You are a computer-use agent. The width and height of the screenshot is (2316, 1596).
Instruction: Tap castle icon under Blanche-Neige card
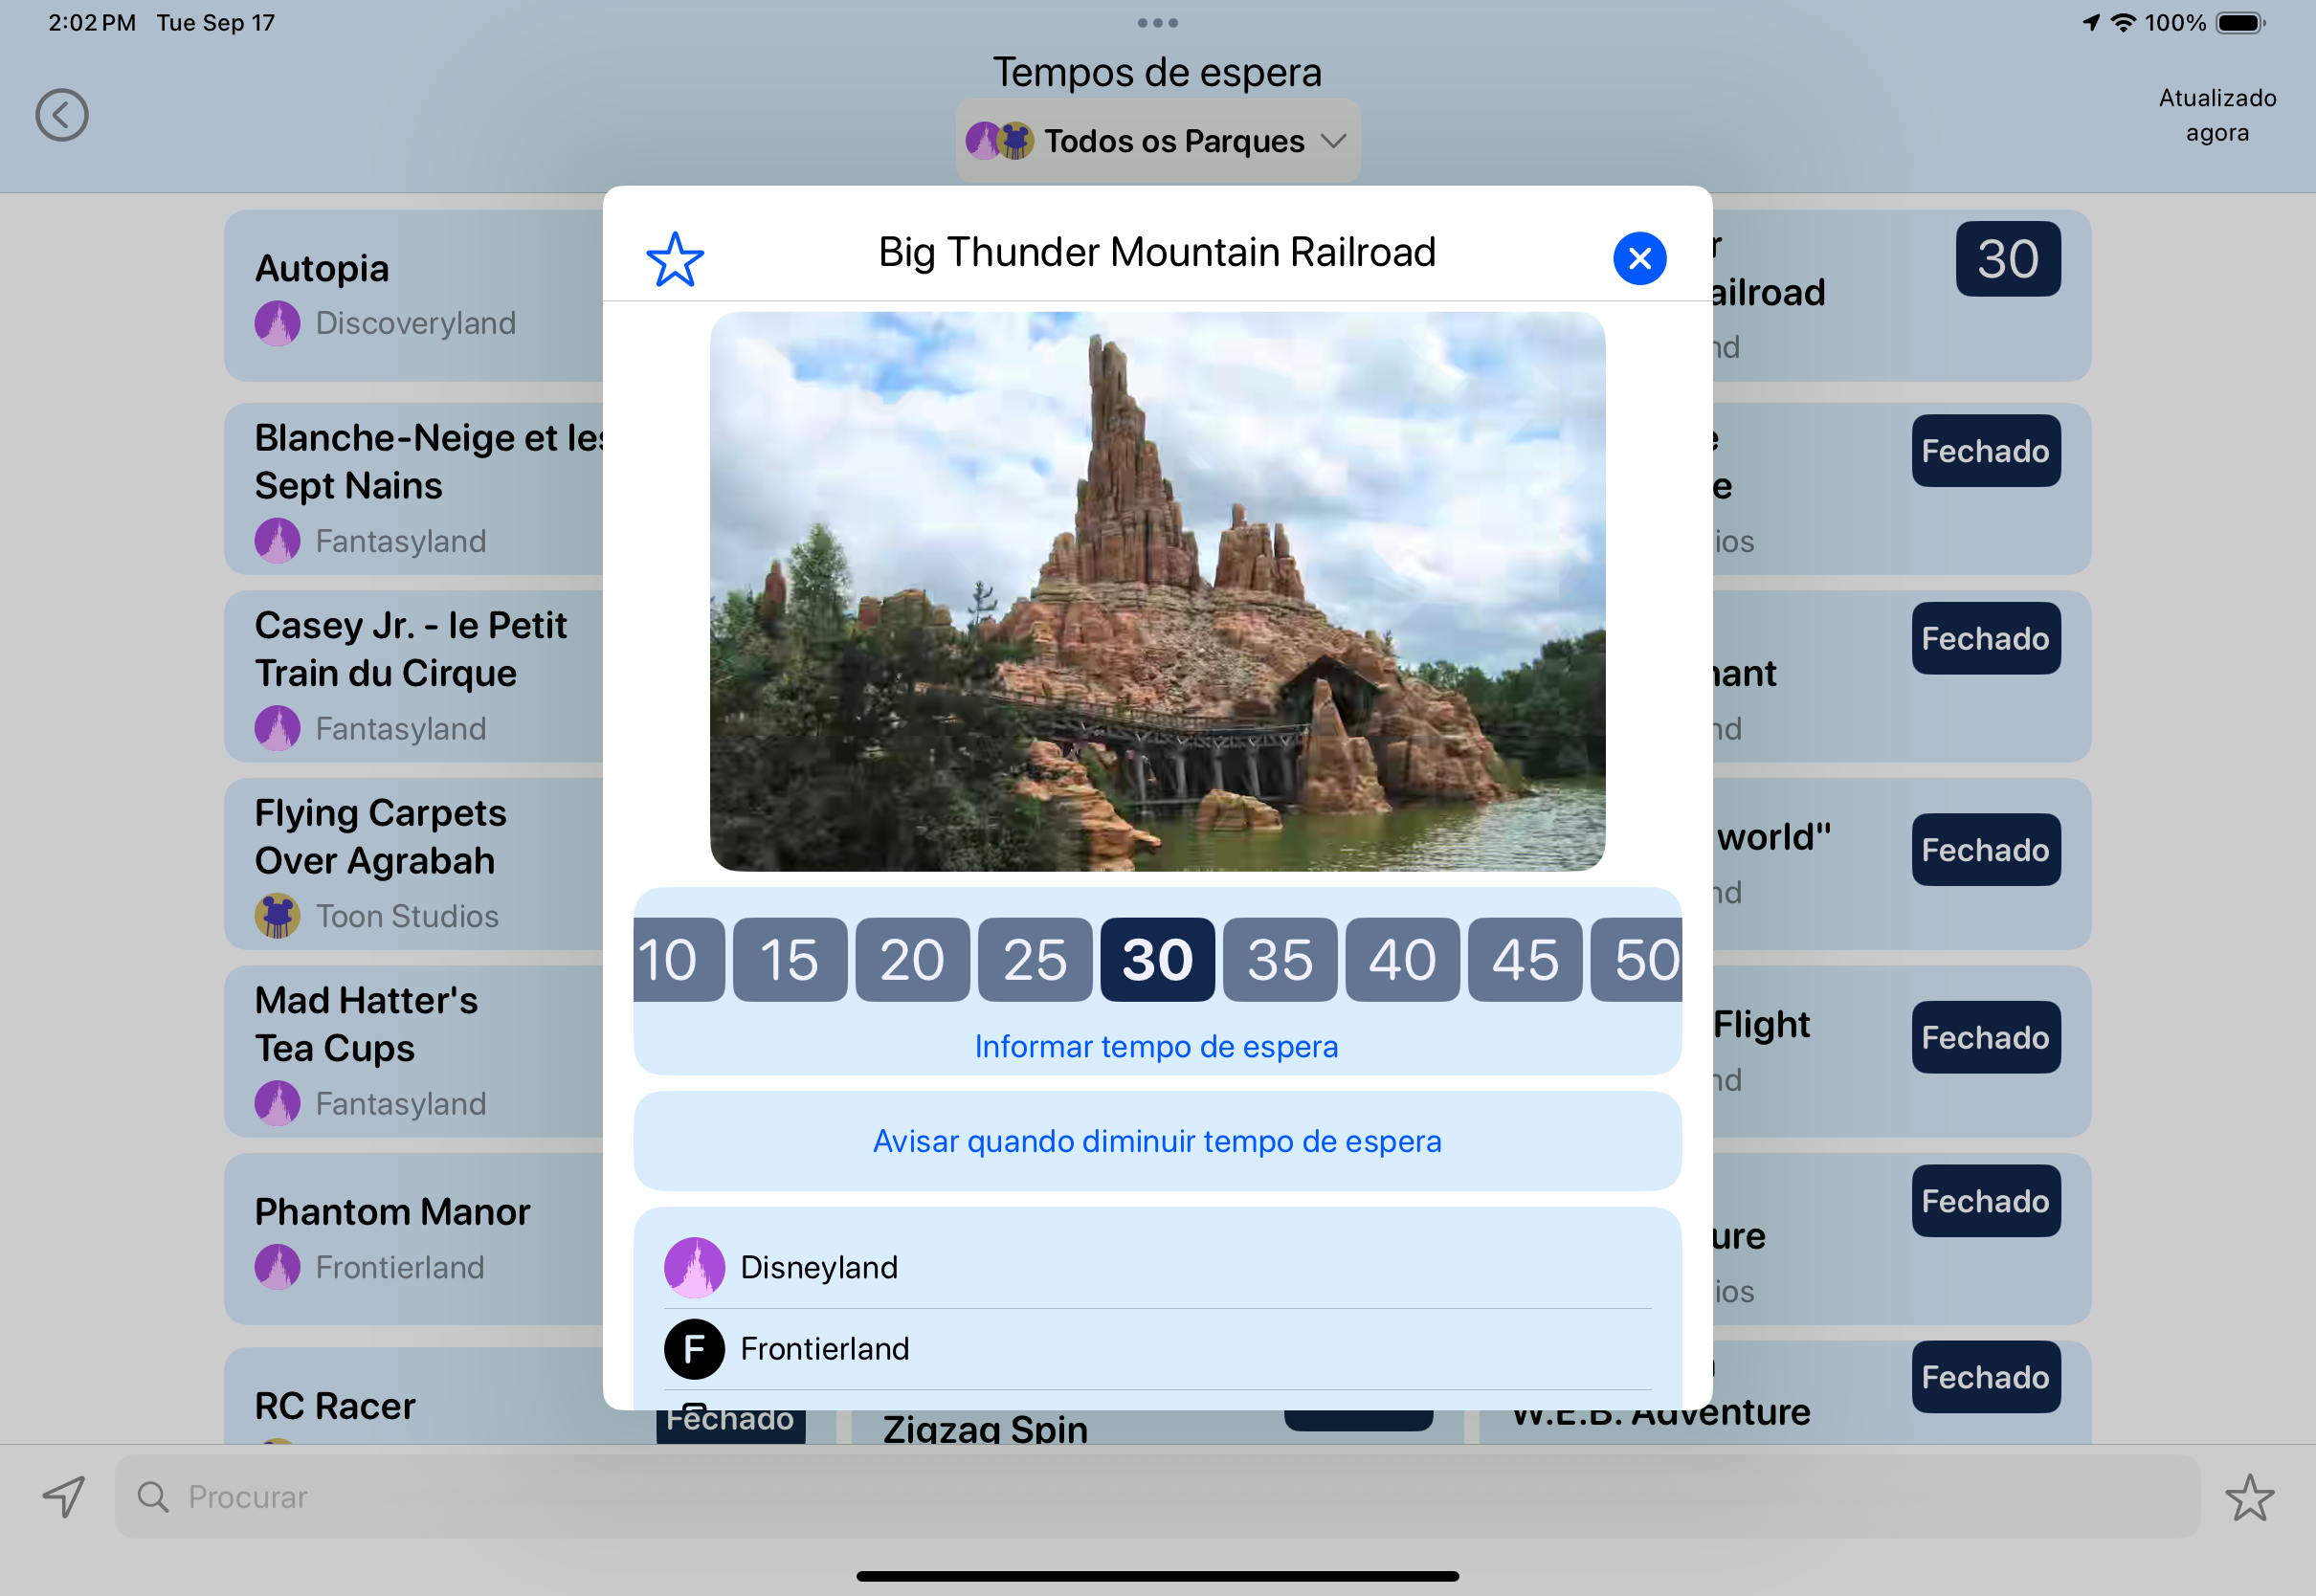(x=277, y=541)
